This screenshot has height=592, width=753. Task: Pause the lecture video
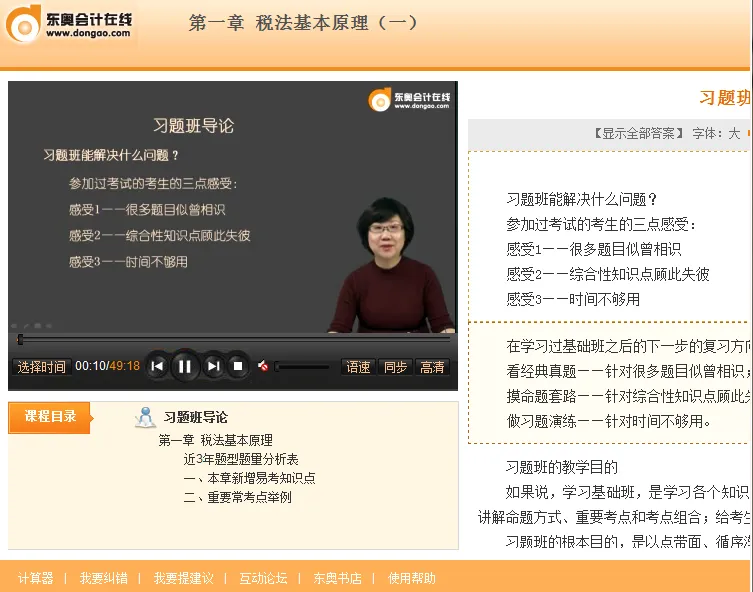185,366
